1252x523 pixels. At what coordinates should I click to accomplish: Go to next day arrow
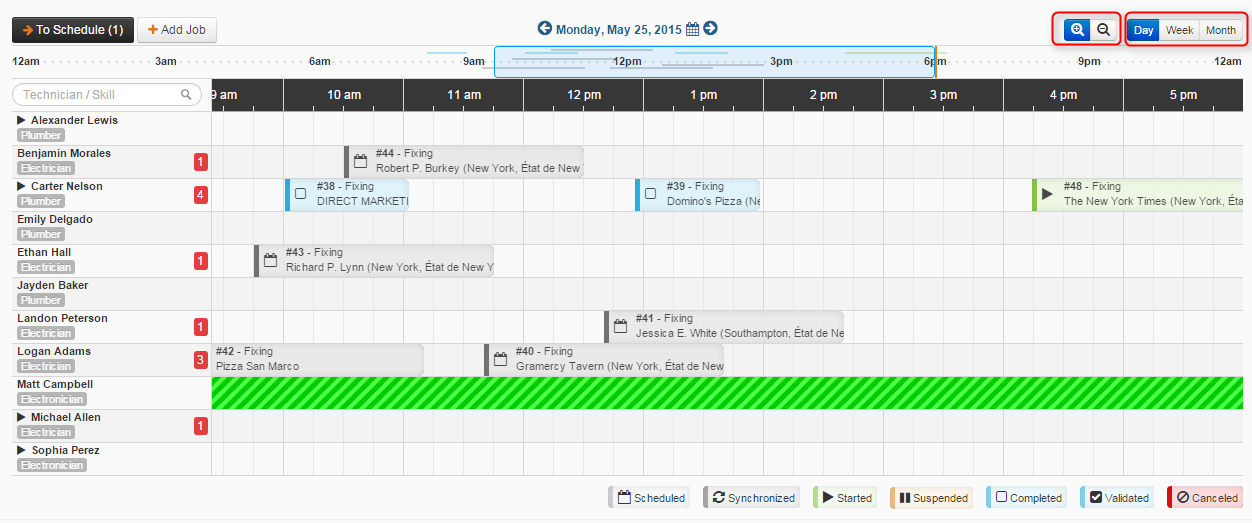point(710,29)
